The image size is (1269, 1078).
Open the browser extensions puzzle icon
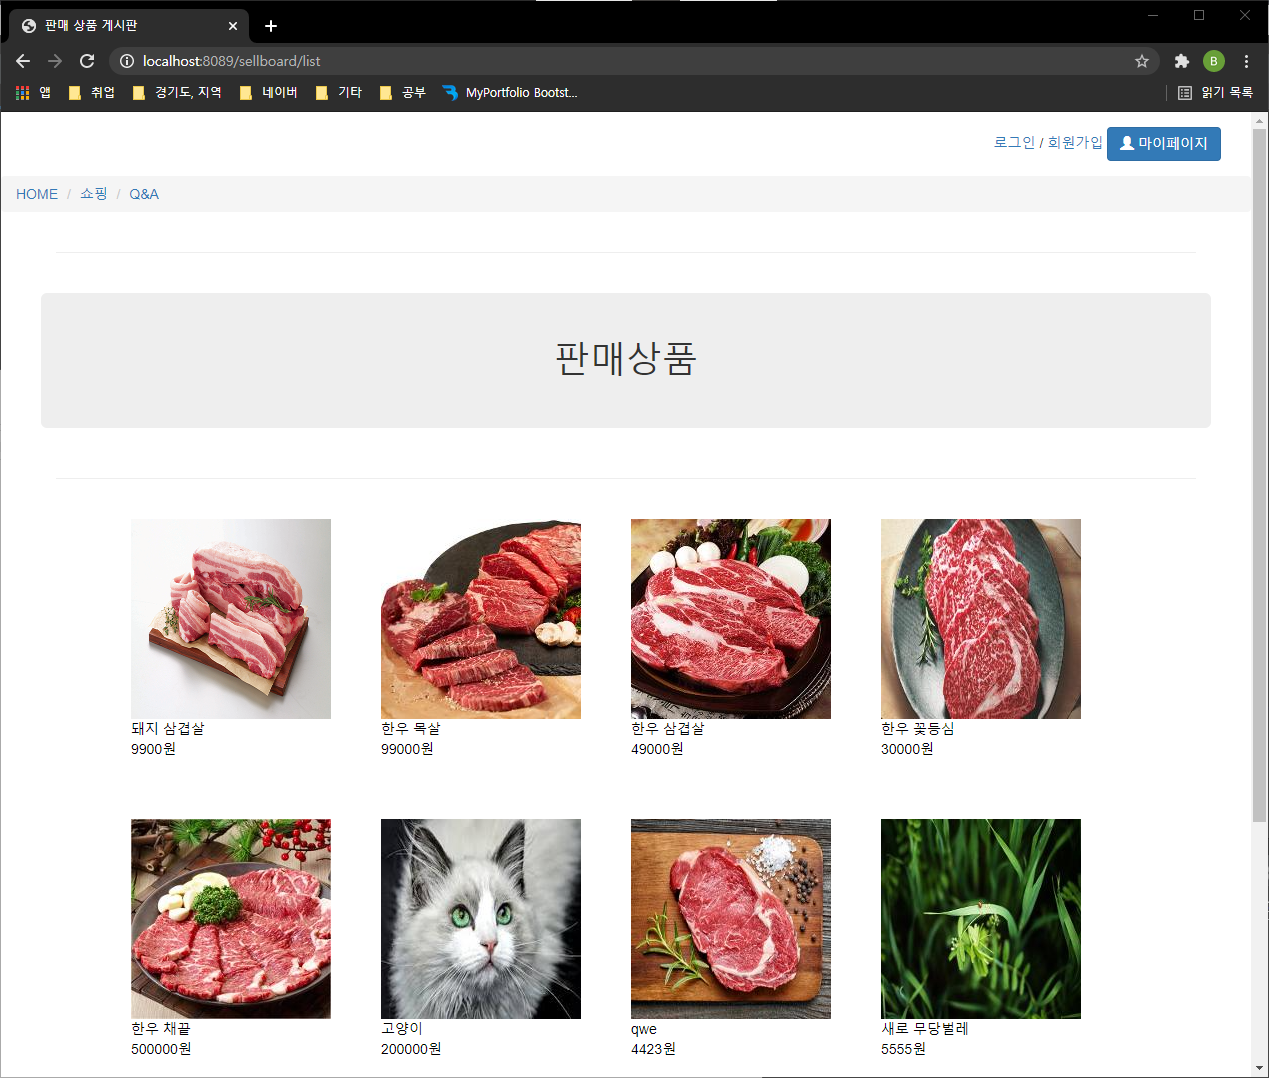click(1181, 61)
